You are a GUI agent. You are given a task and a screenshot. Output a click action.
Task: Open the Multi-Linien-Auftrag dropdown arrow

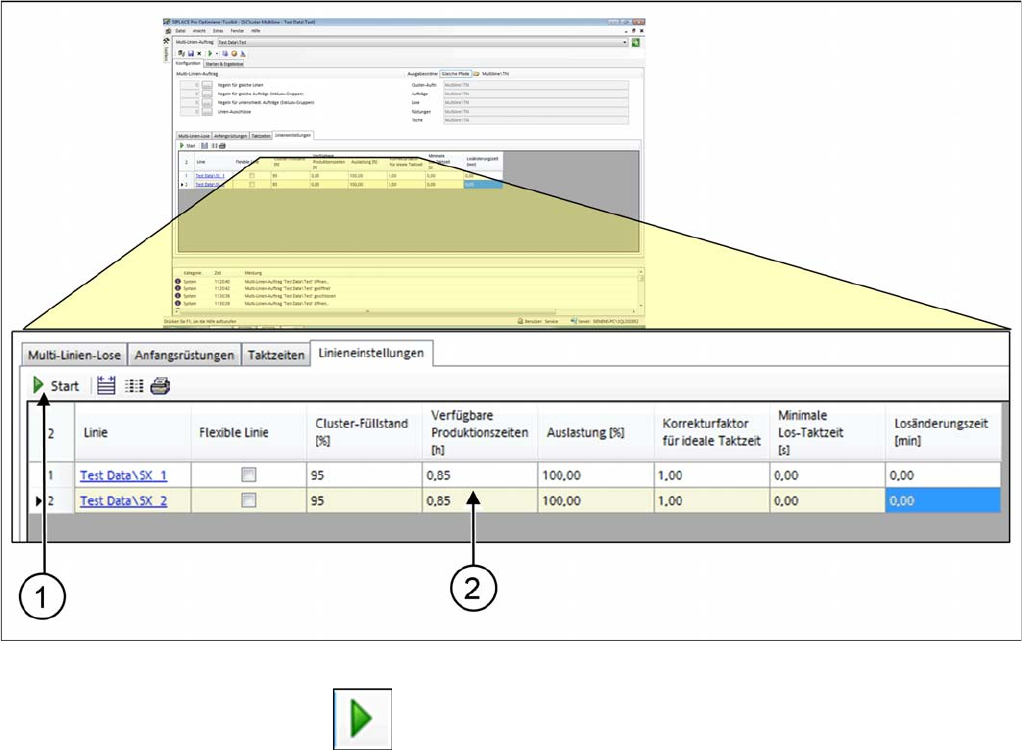click(x=625, y=43)
